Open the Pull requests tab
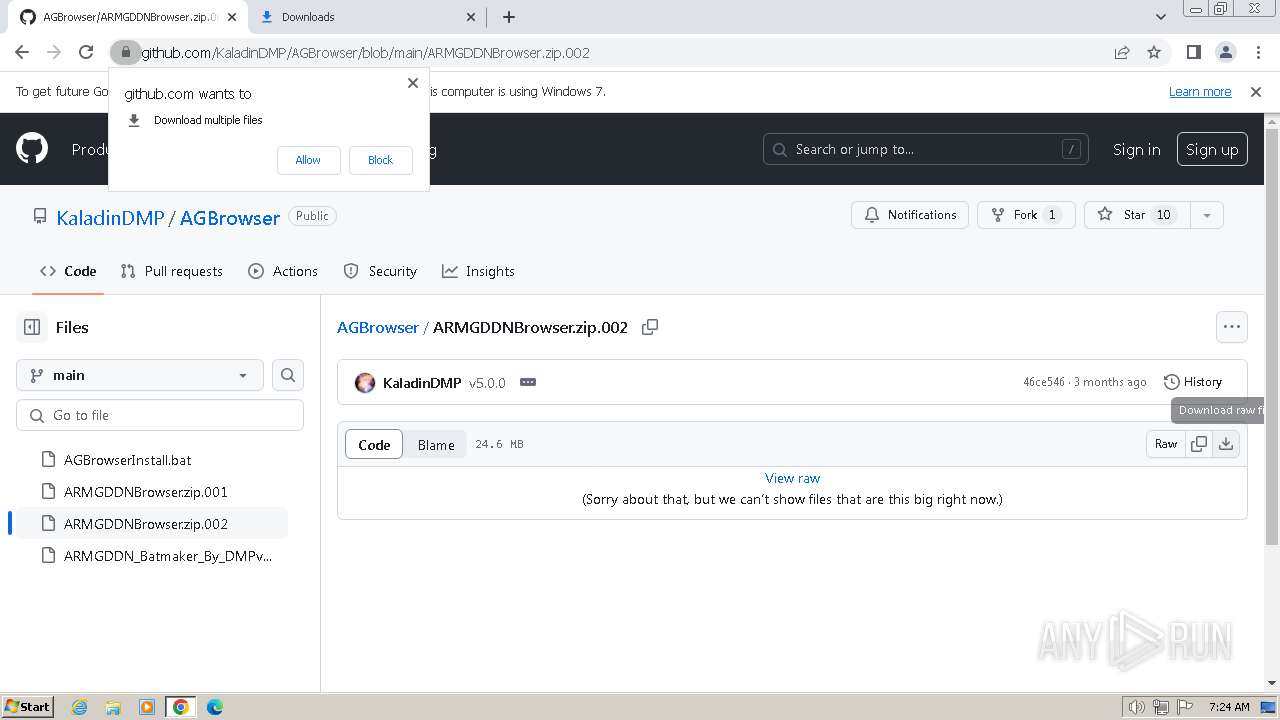This screenshot has height=720, width=1280. click(x=171, y=271)
